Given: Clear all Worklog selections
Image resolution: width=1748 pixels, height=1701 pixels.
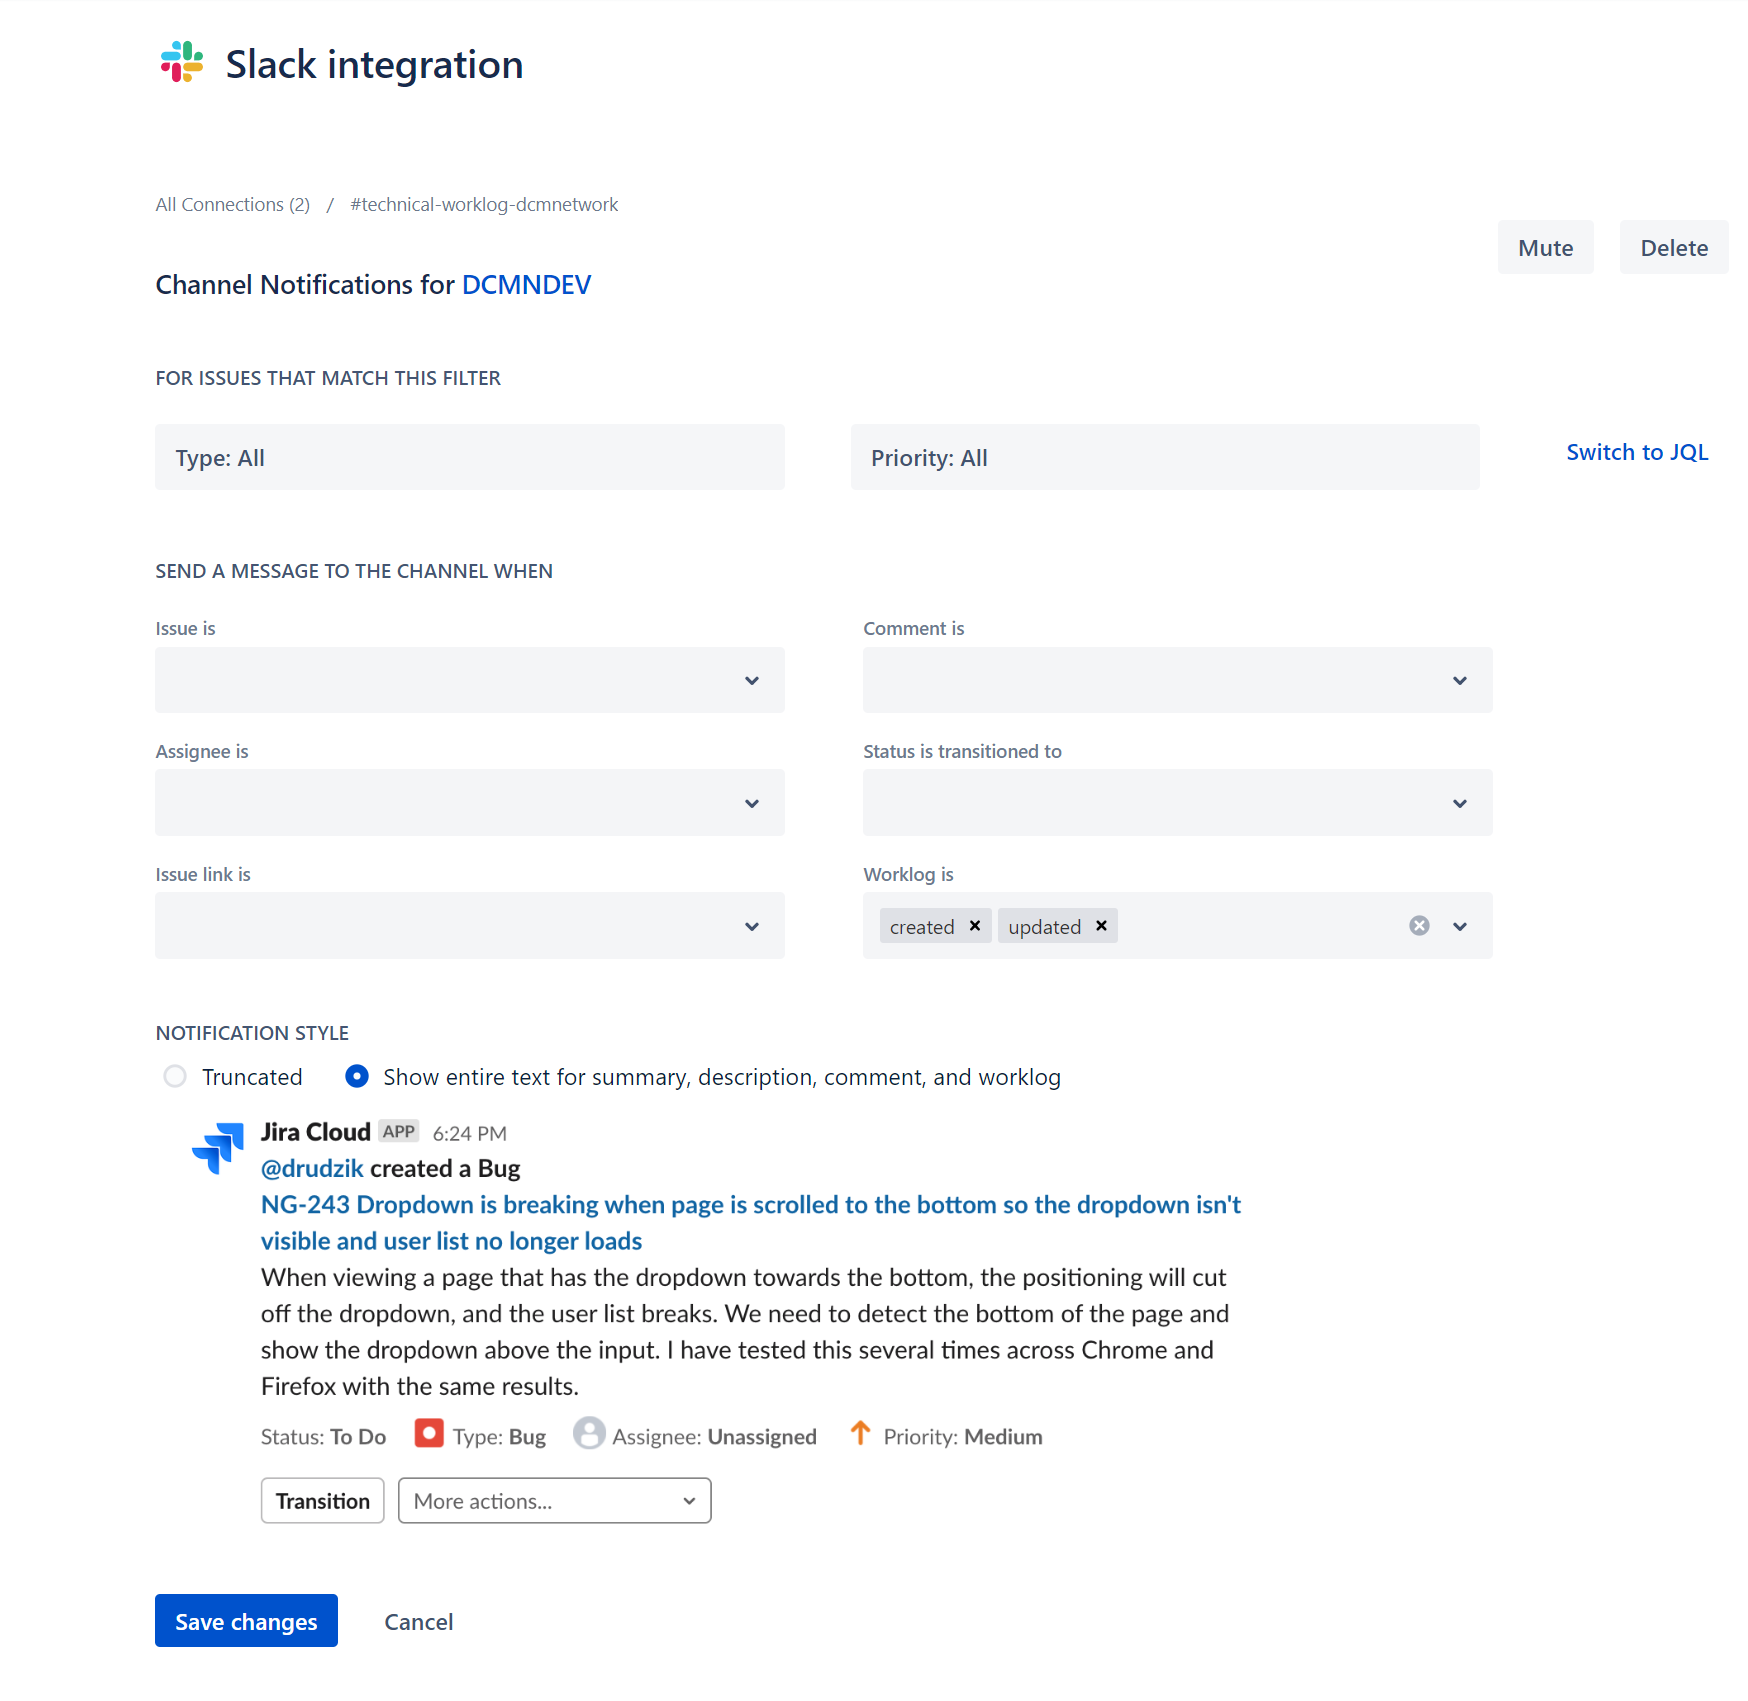Looking at the screenshot, I should [1419, 926].
